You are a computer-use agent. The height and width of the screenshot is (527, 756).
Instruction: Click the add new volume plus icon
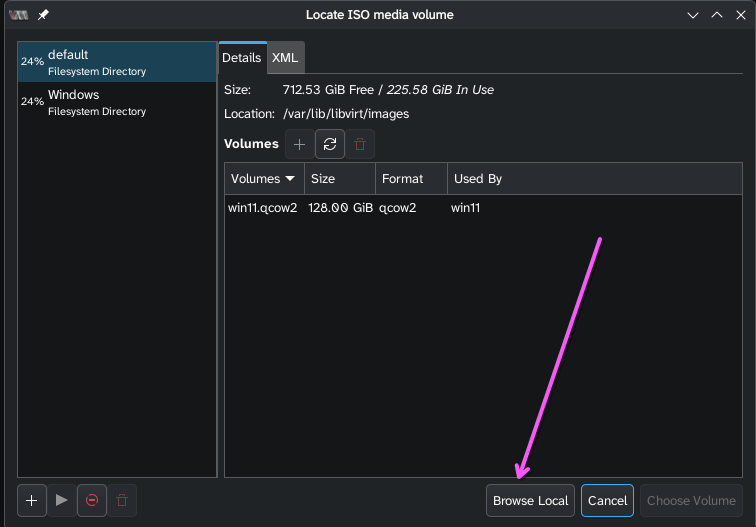[x=299, y=144]
